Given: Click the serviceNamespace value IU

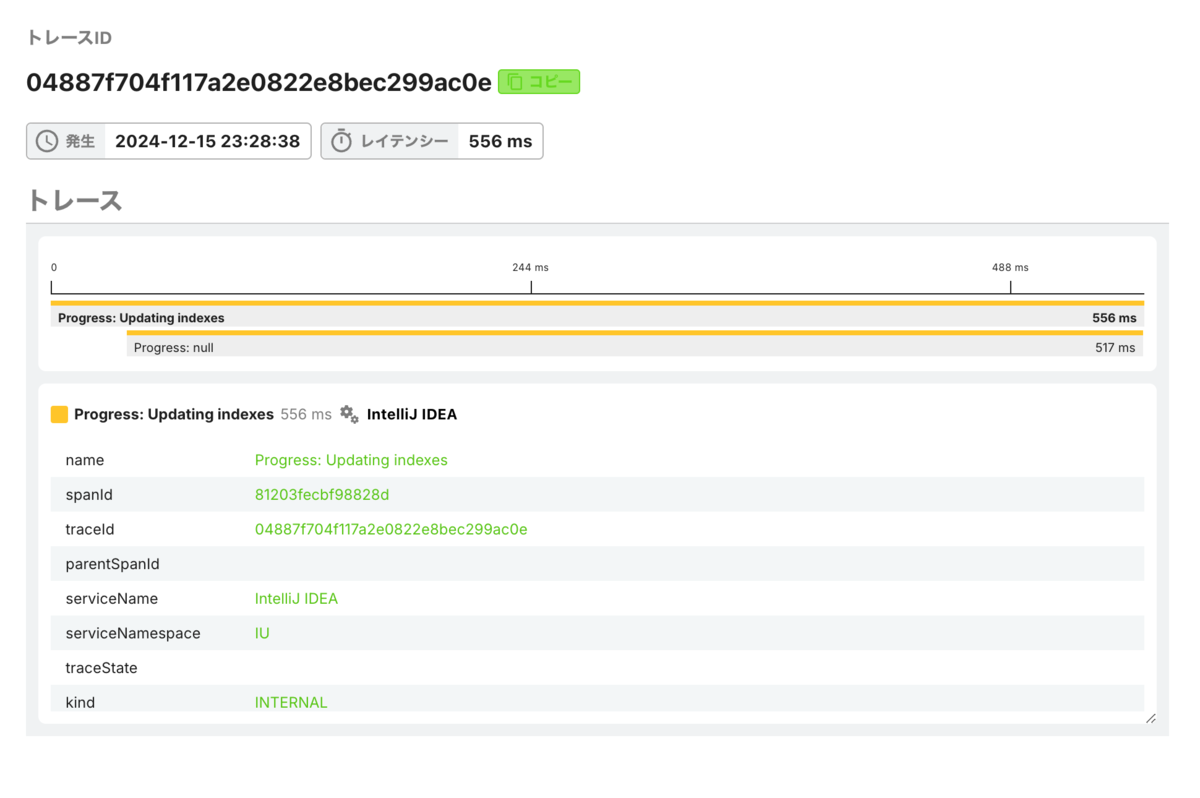Looking at the screenshot, I should [x=262, y=633].
